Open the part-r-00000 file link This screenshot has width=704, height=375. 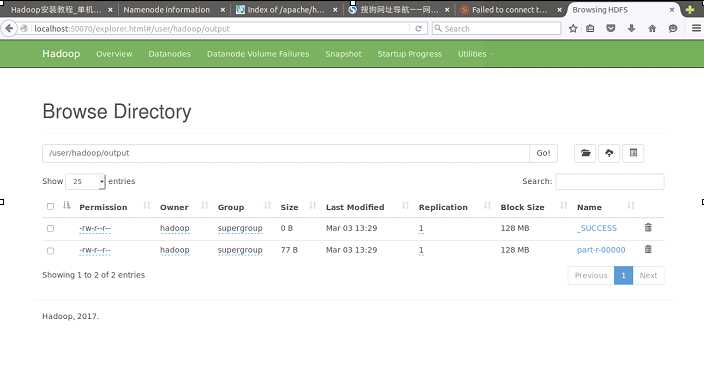click(x=601, y=250)
